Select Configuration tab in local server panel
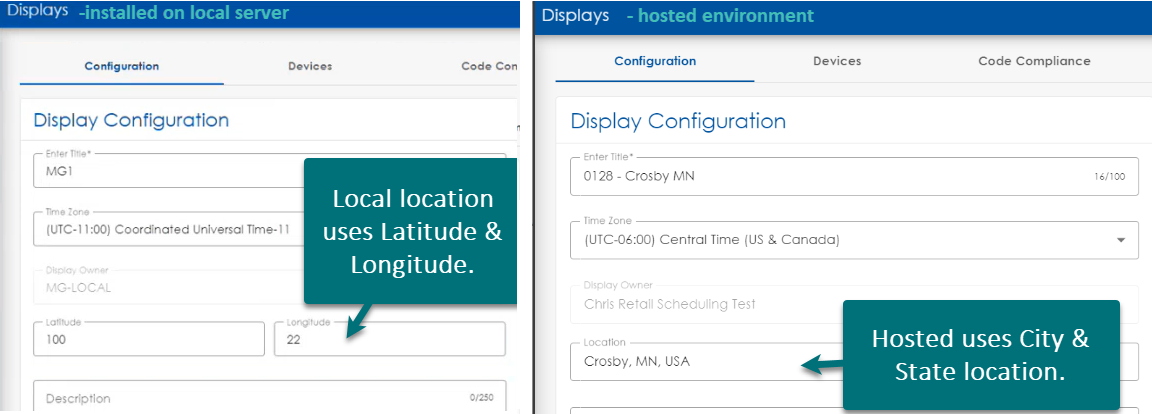 tap(121, 66)
